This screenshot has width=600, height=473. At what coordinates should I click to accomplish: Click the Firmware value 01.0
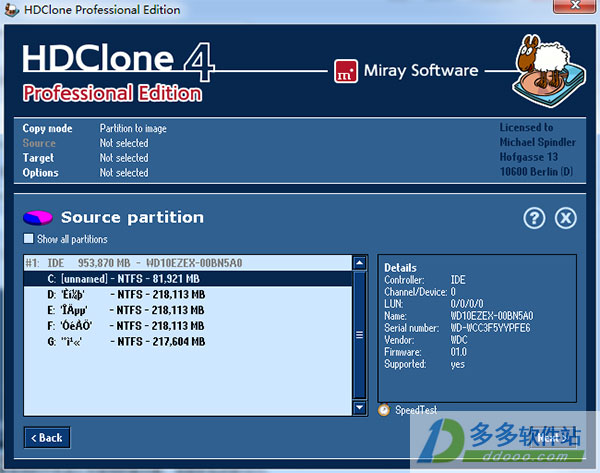(458, 352)
